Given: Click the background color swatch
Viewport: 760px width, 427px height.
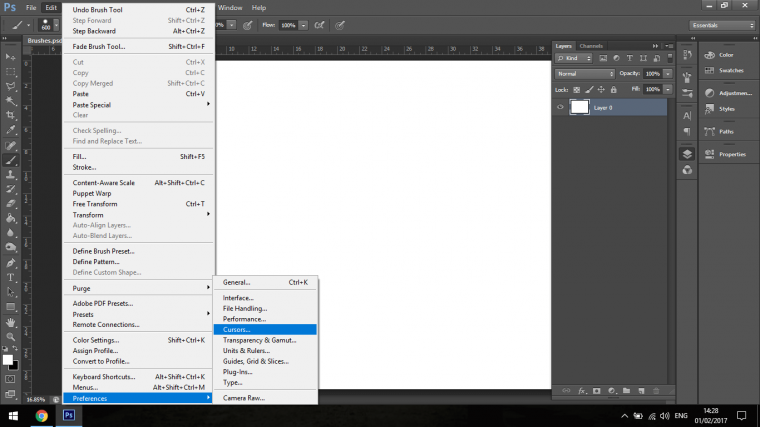Looking at the screenshot, I should pos(16,367).
